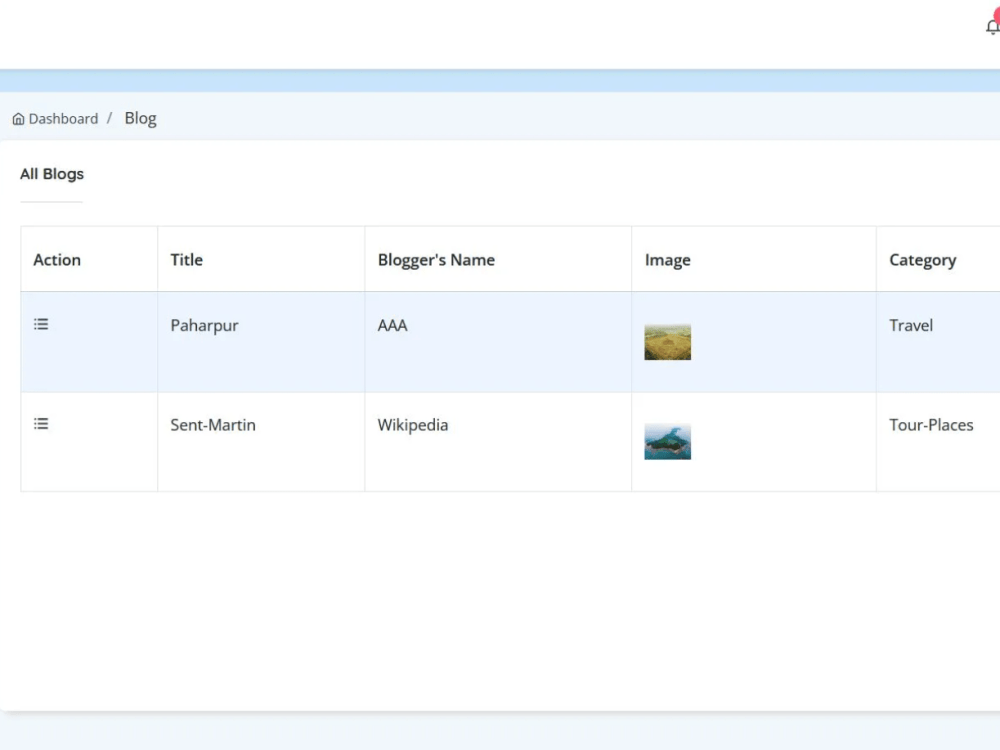This screenshot has width=1000, height=750.
Task: Open the action menu for the Sent-Martin row
Action: [41, 424]
